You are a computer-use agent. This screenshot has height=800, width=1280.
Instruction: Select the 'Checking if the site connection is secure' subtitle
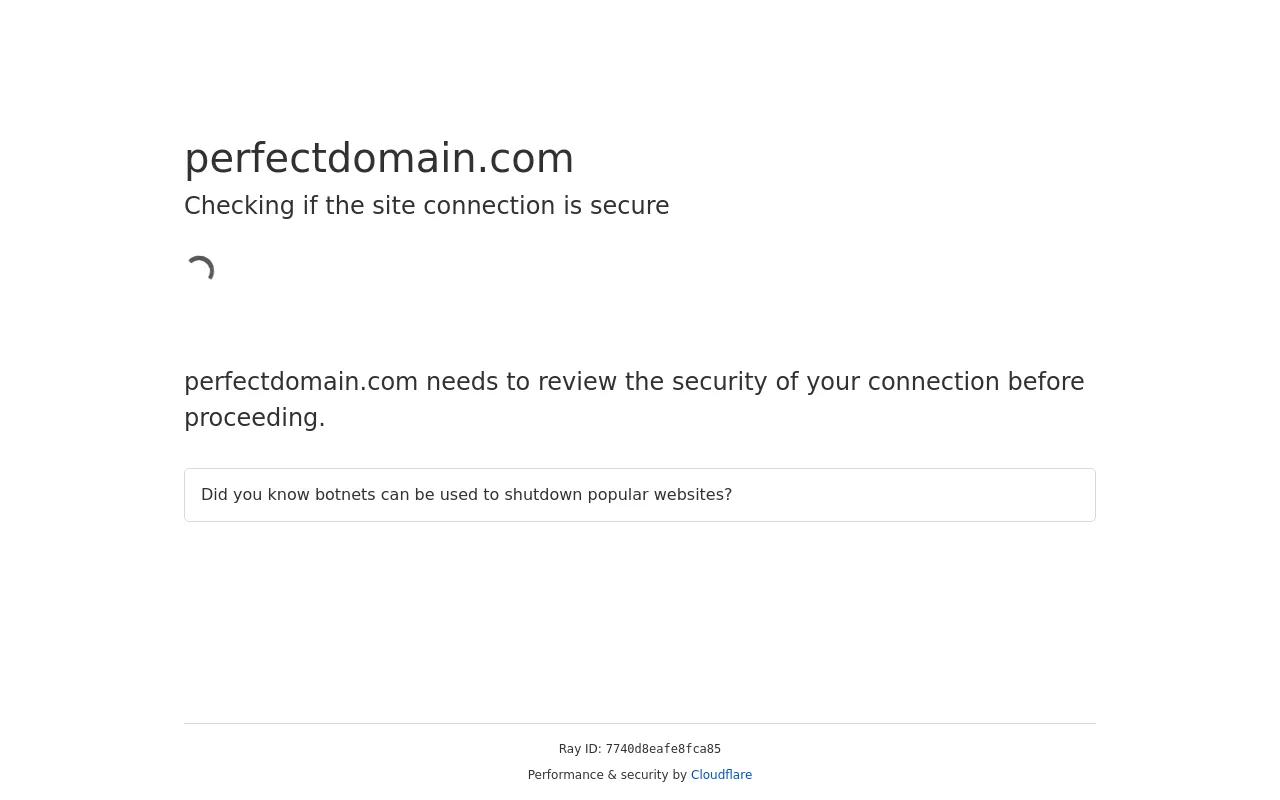coord(426,206)
